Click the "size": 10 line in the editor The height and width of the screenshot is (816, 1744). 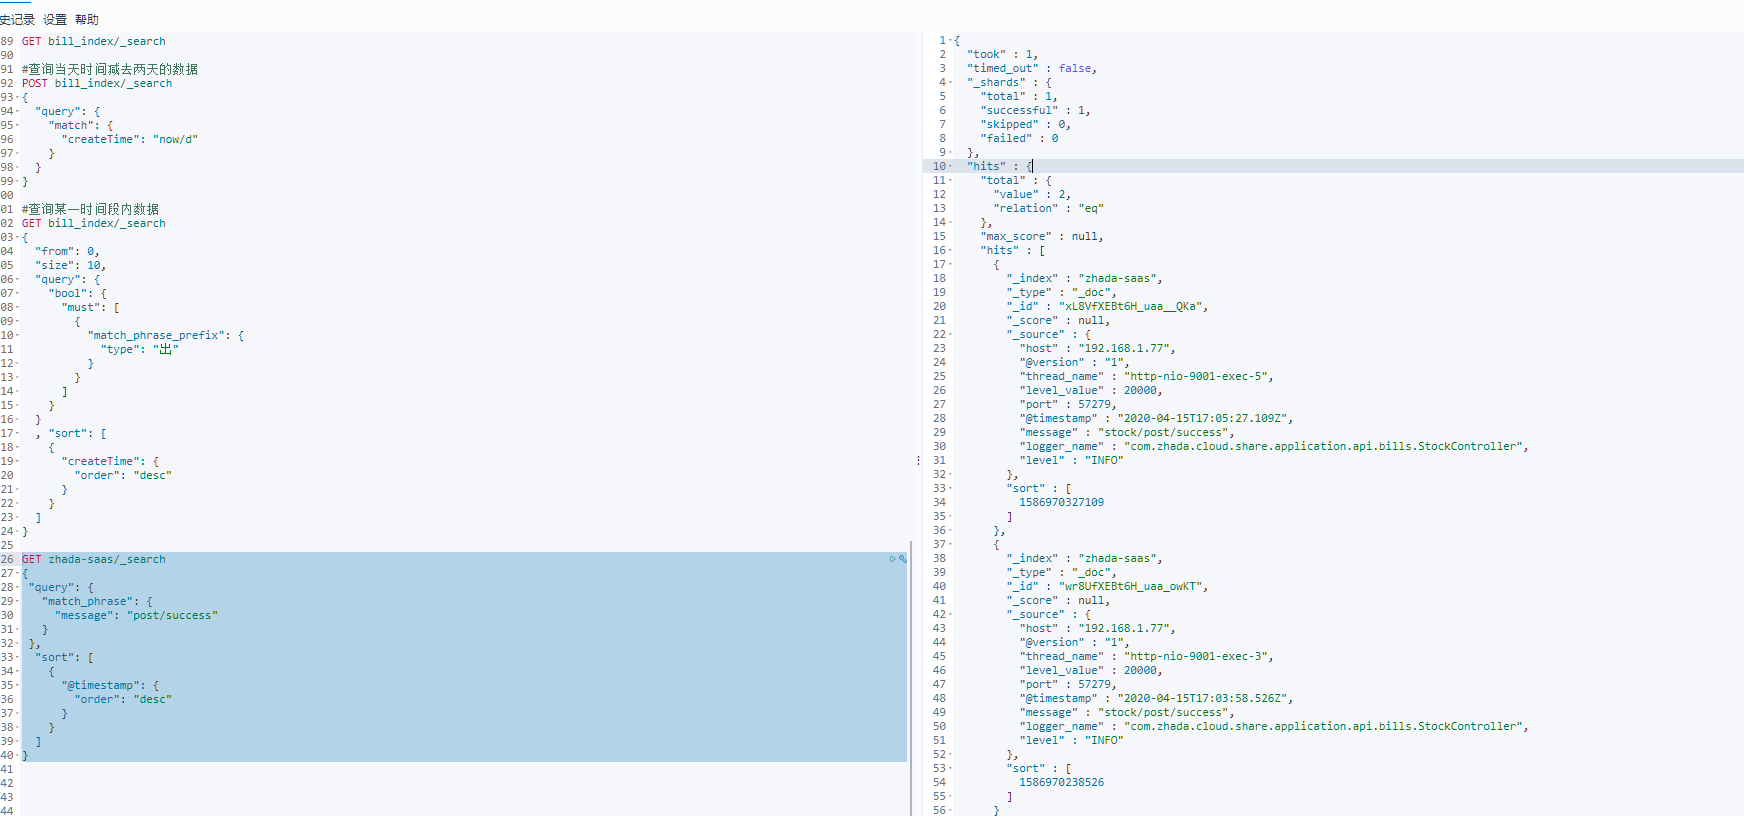click(71, 265)
